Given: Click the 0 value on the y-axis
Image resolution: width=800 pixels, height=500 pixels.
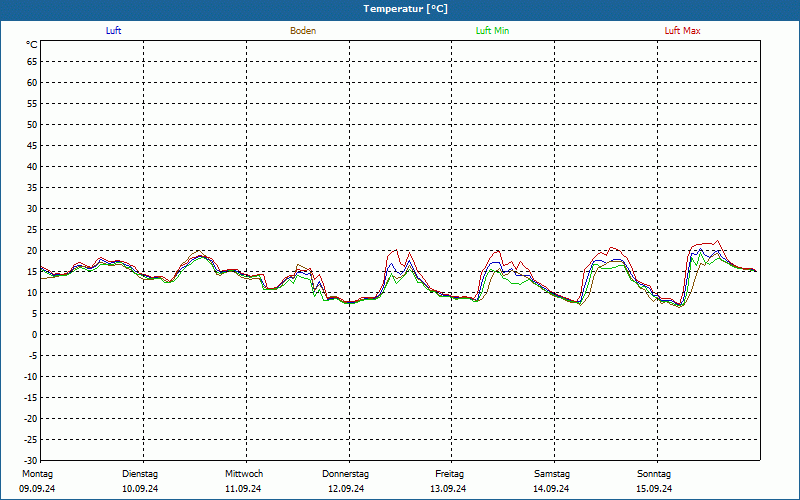Looking at the screenshot, I should coord(35,335).
